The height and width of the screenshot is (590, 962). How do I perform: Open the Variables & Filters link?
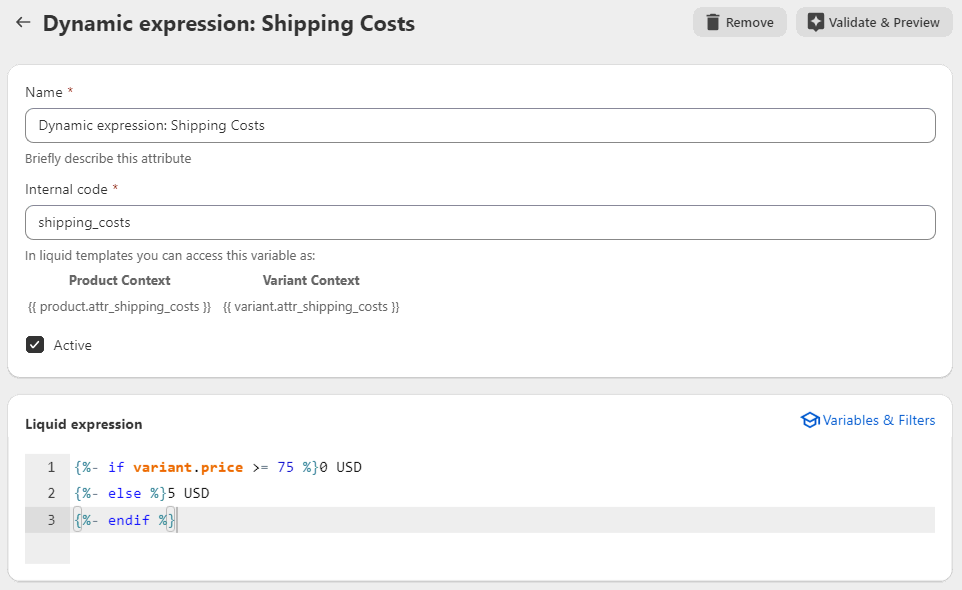[879, 420]
